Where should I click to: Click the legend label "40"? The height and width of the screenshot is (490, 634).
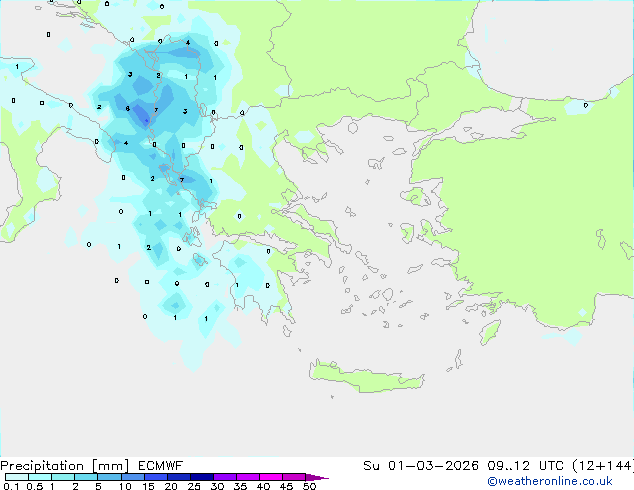coord(264,486)
